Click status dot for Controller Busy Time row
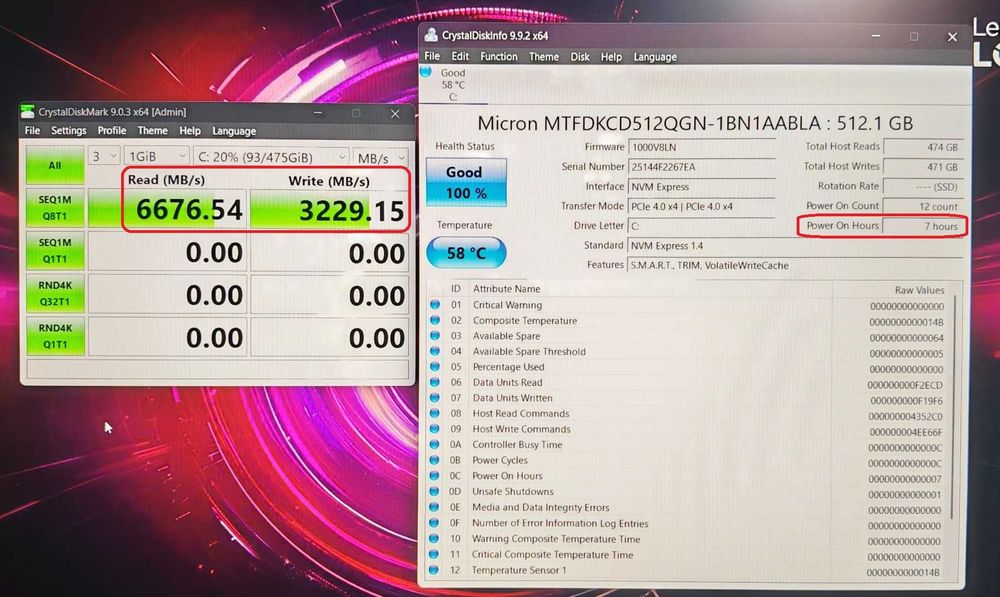Viewport: 1000px width, 597px height. [x=435, y=445]
